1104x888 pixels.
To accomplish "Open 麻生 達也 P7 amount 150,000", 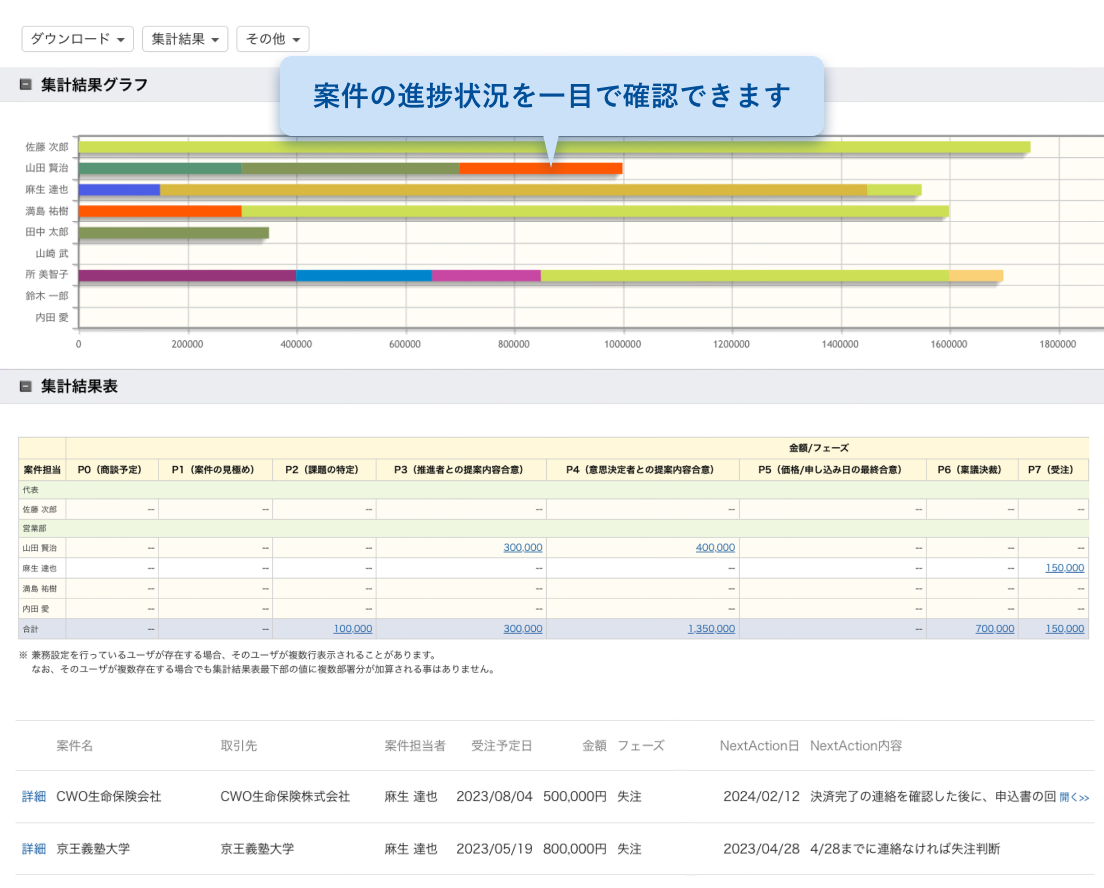I will pos(1065,568).
